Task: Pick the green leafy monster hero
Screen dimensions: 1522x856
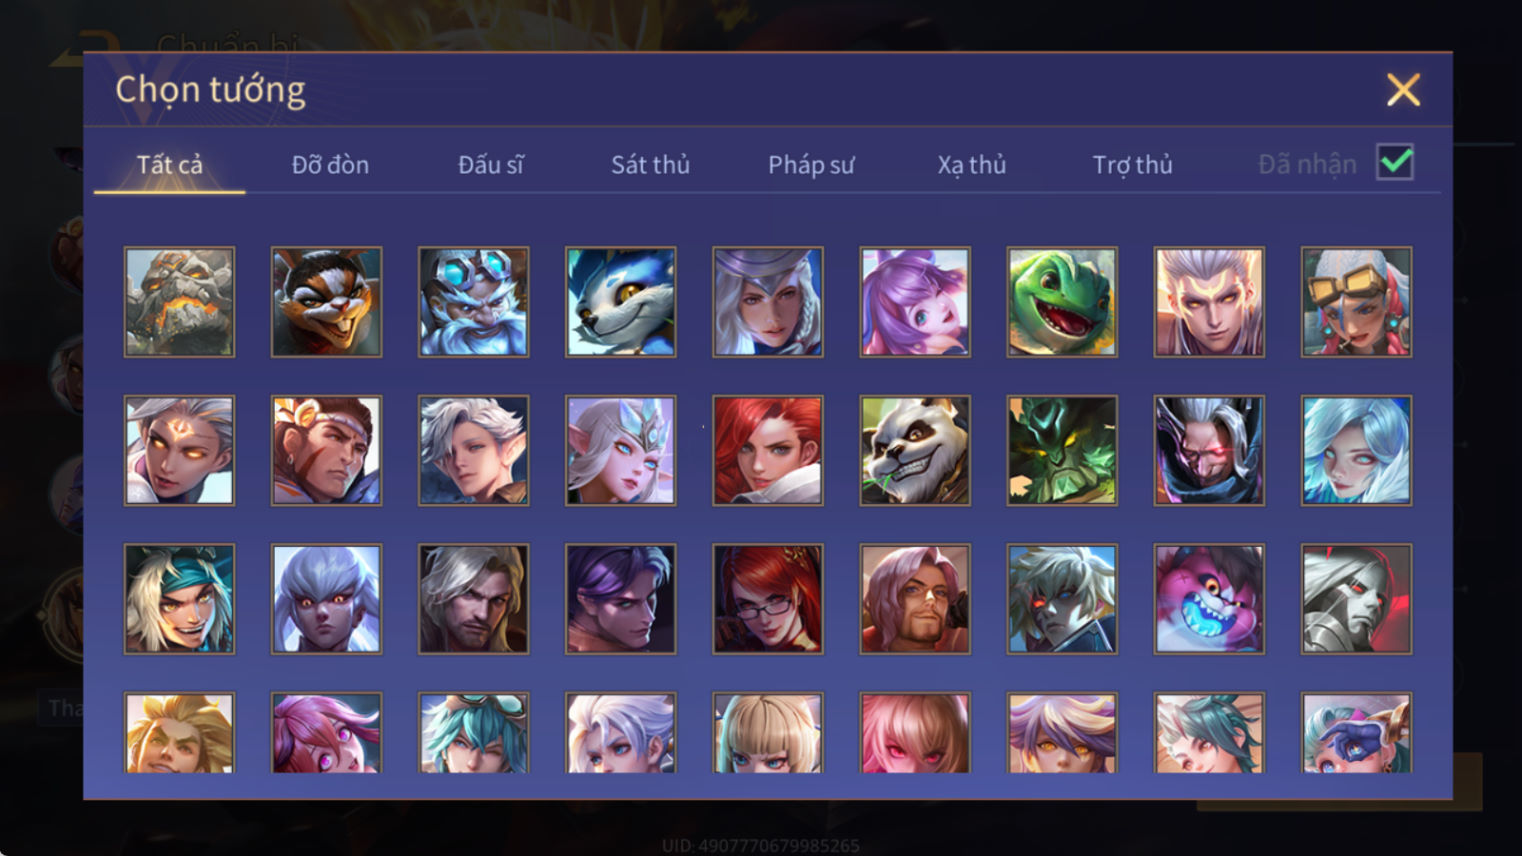Action: pyautogui.click(x=1062, y=450)
